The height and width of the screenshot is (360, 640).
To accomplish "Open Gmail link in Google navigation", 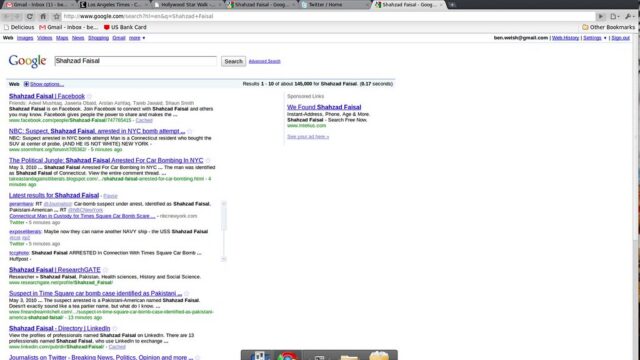I will [x=119, y=38].
